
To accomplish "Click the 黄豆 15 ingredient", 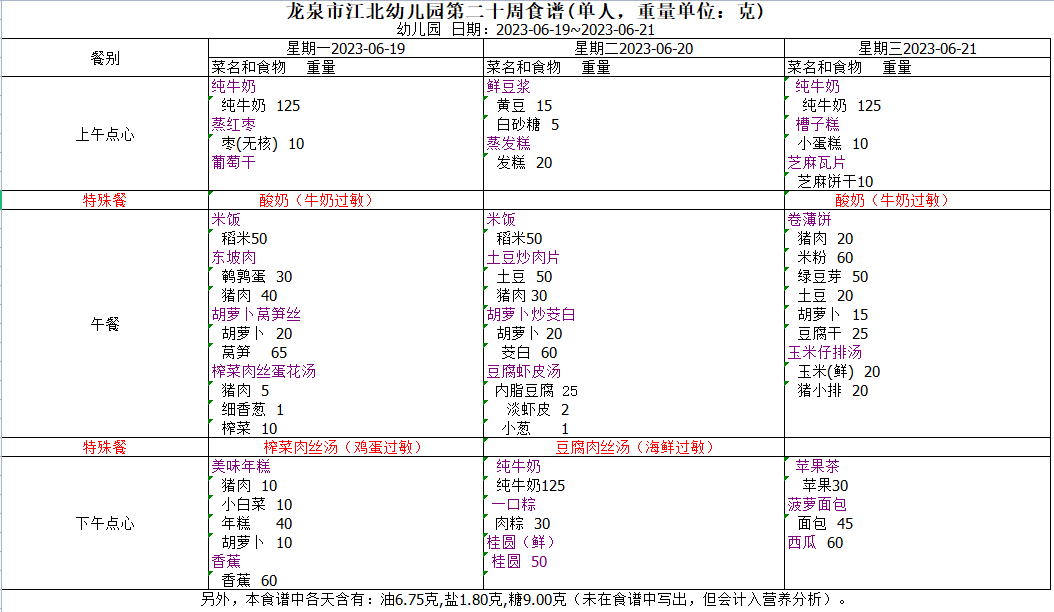I will coord(524,106).
